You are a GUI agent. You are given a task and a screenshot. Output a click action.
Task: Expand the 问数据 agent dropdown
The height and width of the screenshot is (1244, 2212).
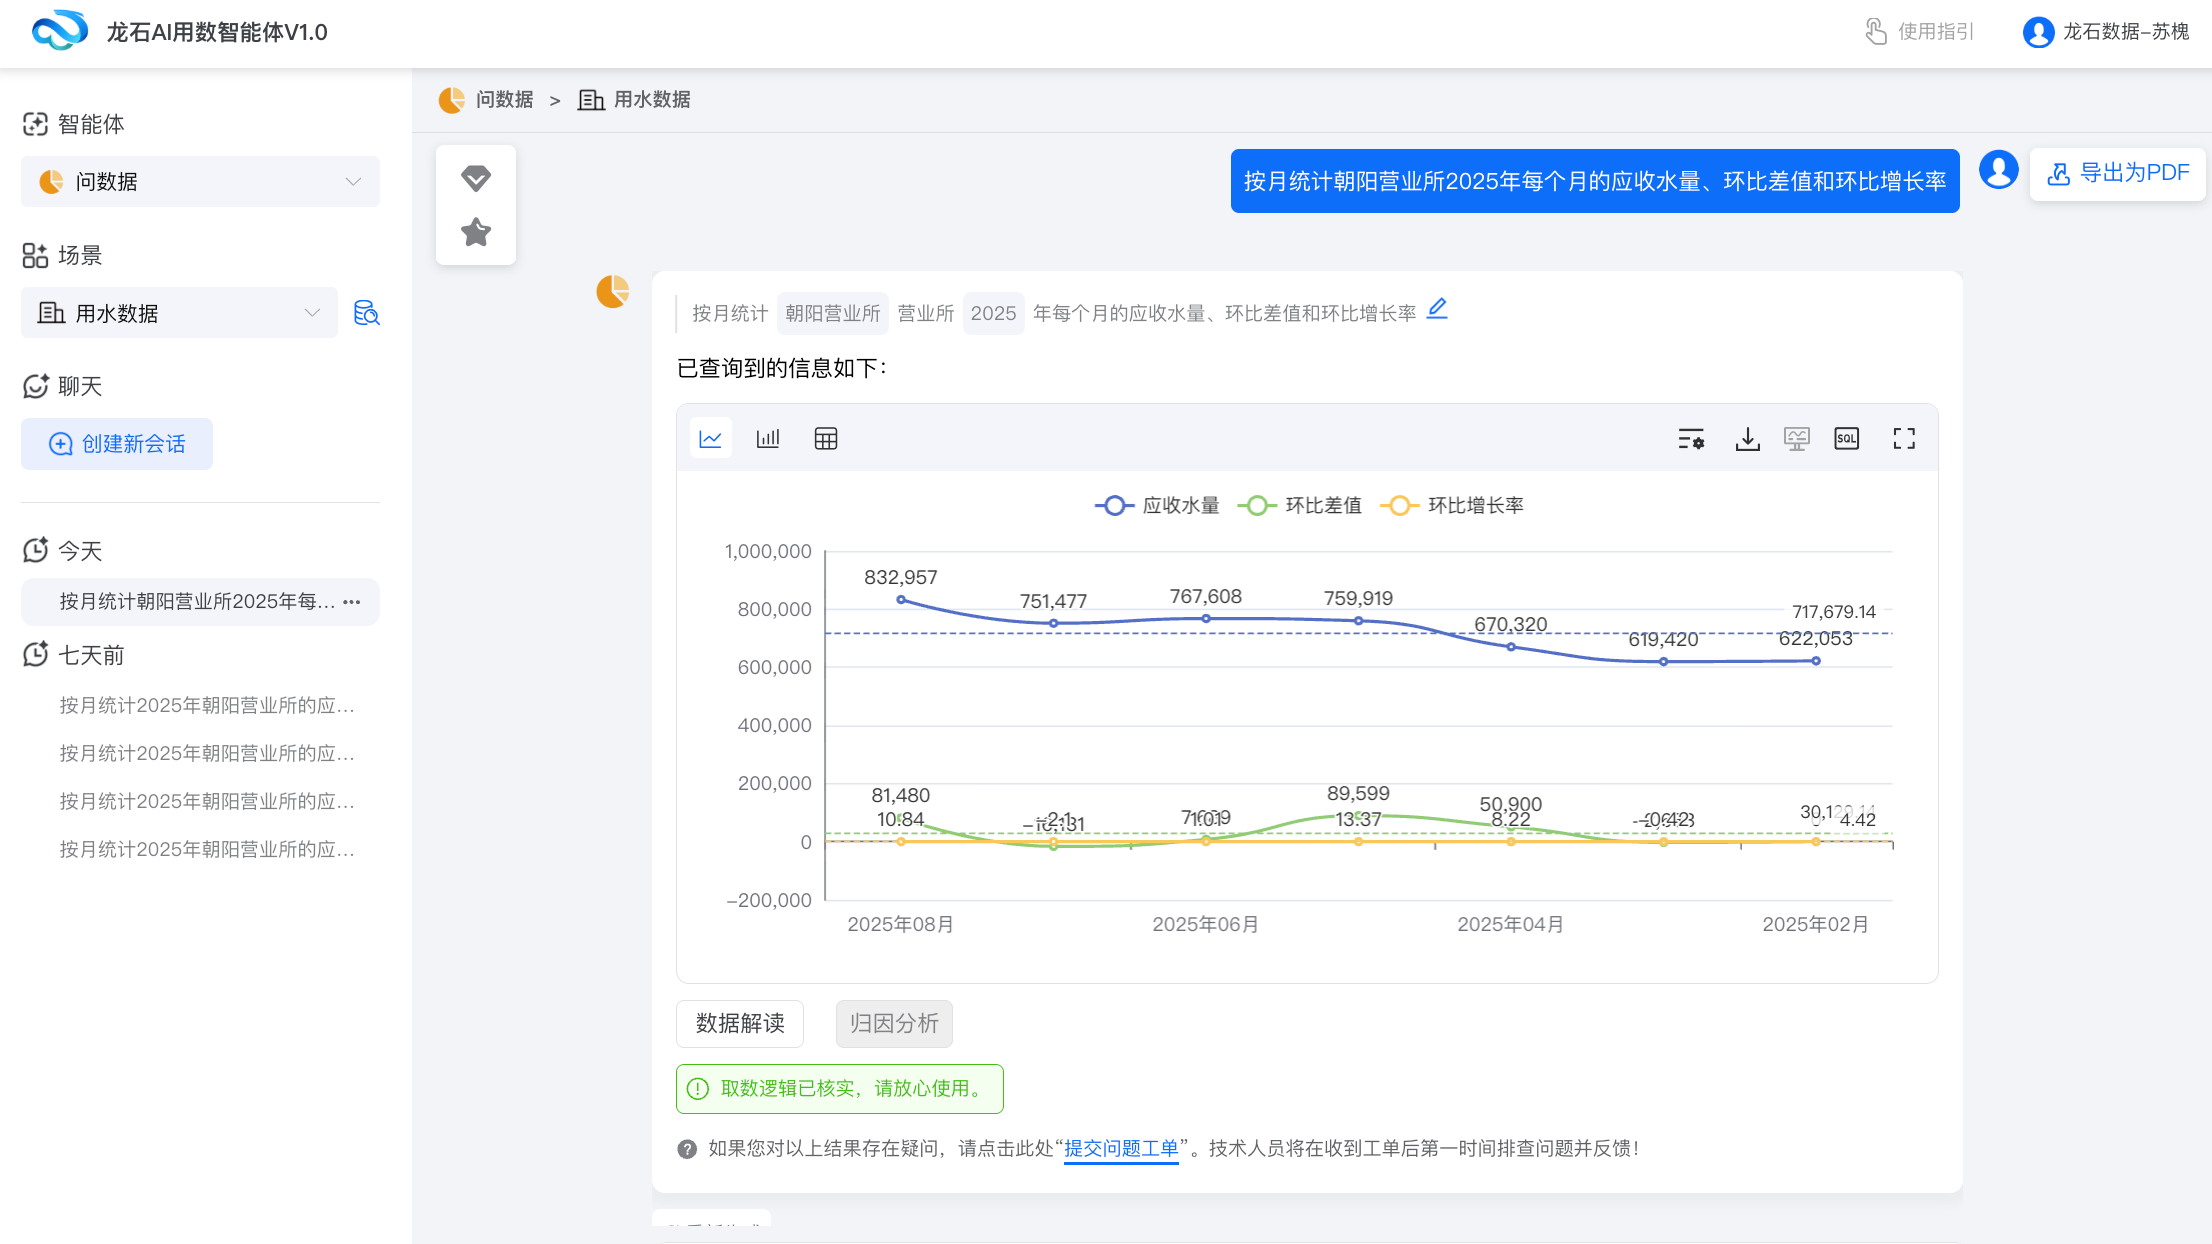coord(352,181)
